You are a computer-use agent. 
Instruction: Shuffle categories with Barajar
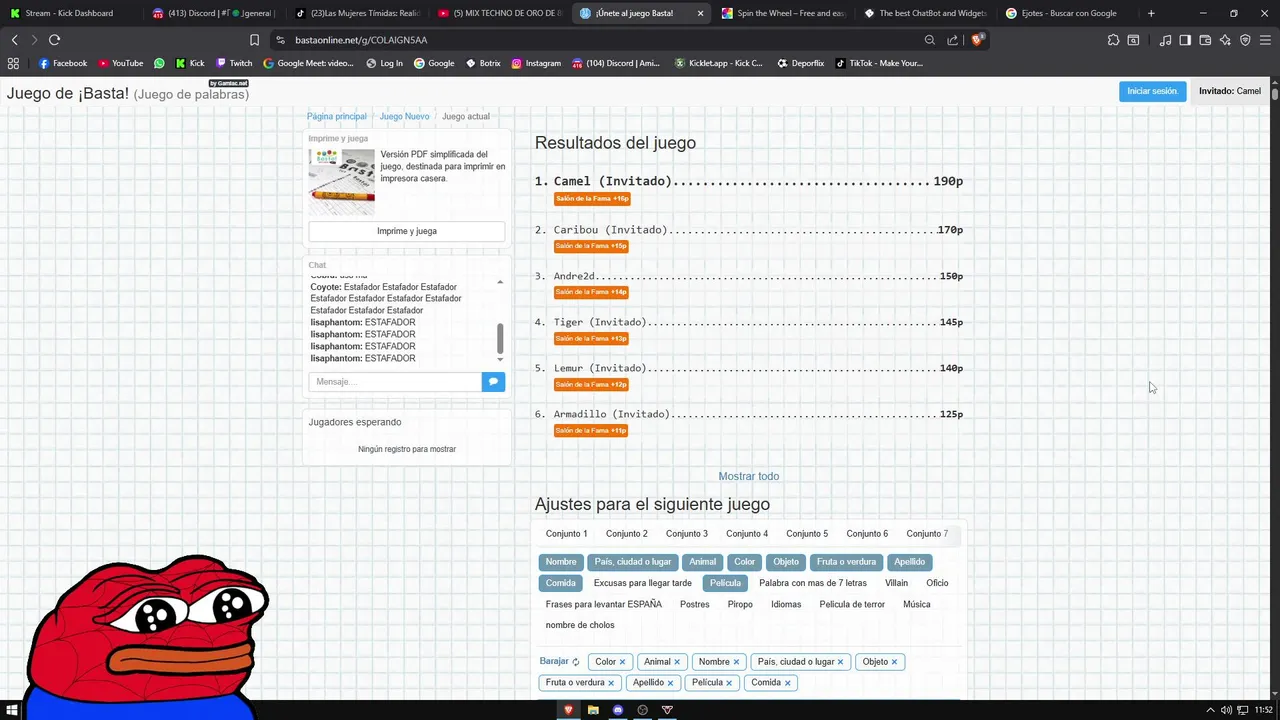[x=559, y=661]
